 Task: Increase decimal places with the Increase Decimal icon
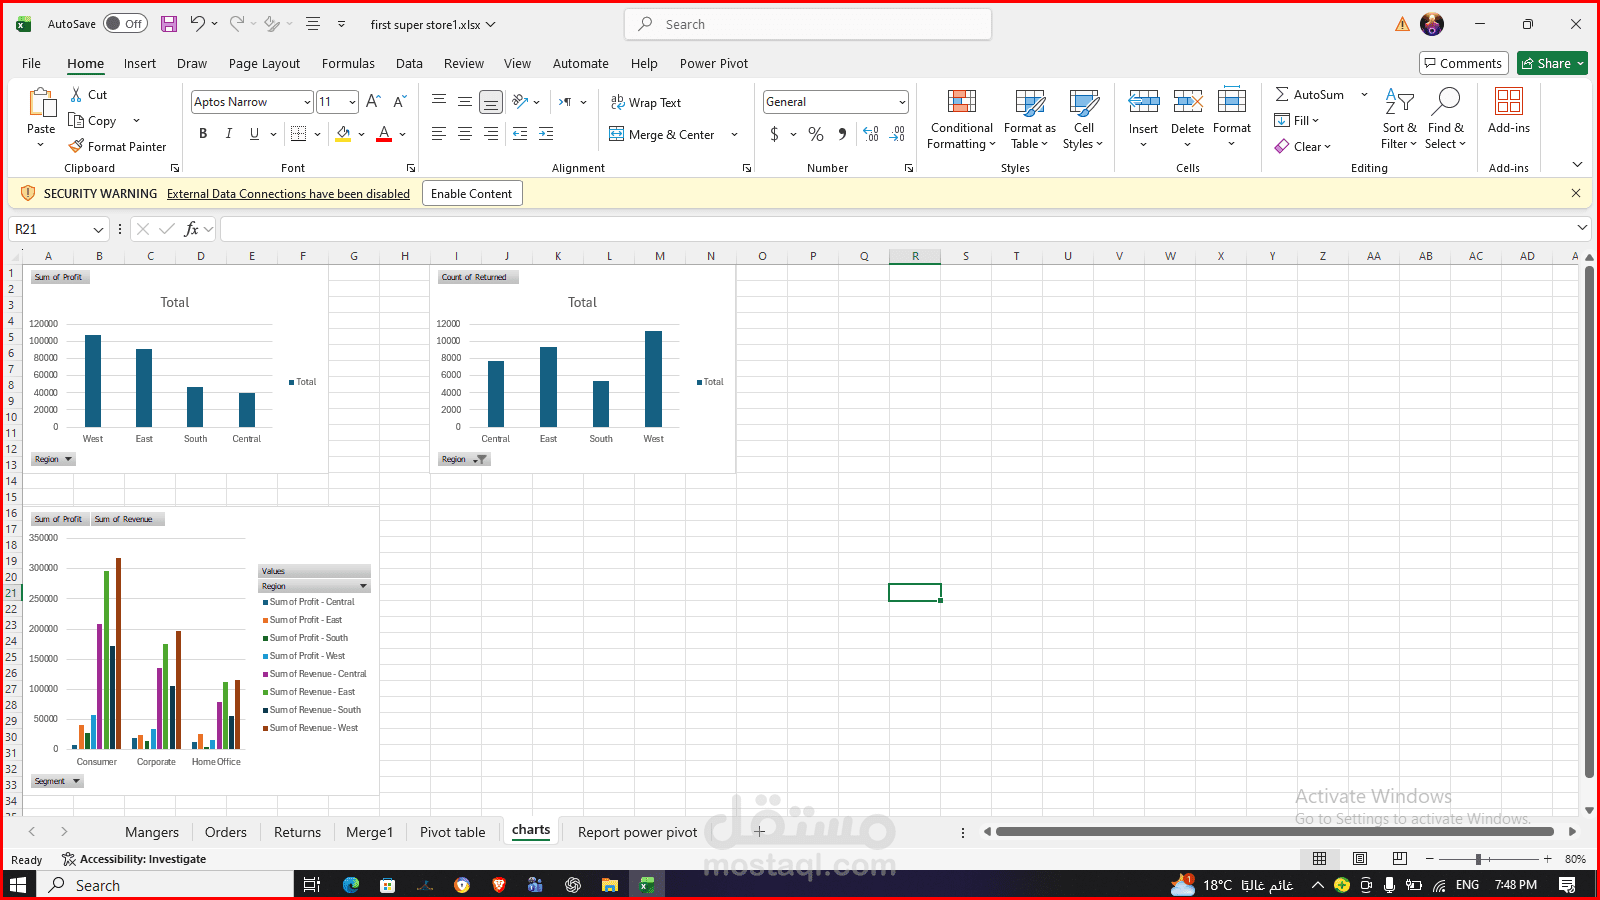click(869, 133)
